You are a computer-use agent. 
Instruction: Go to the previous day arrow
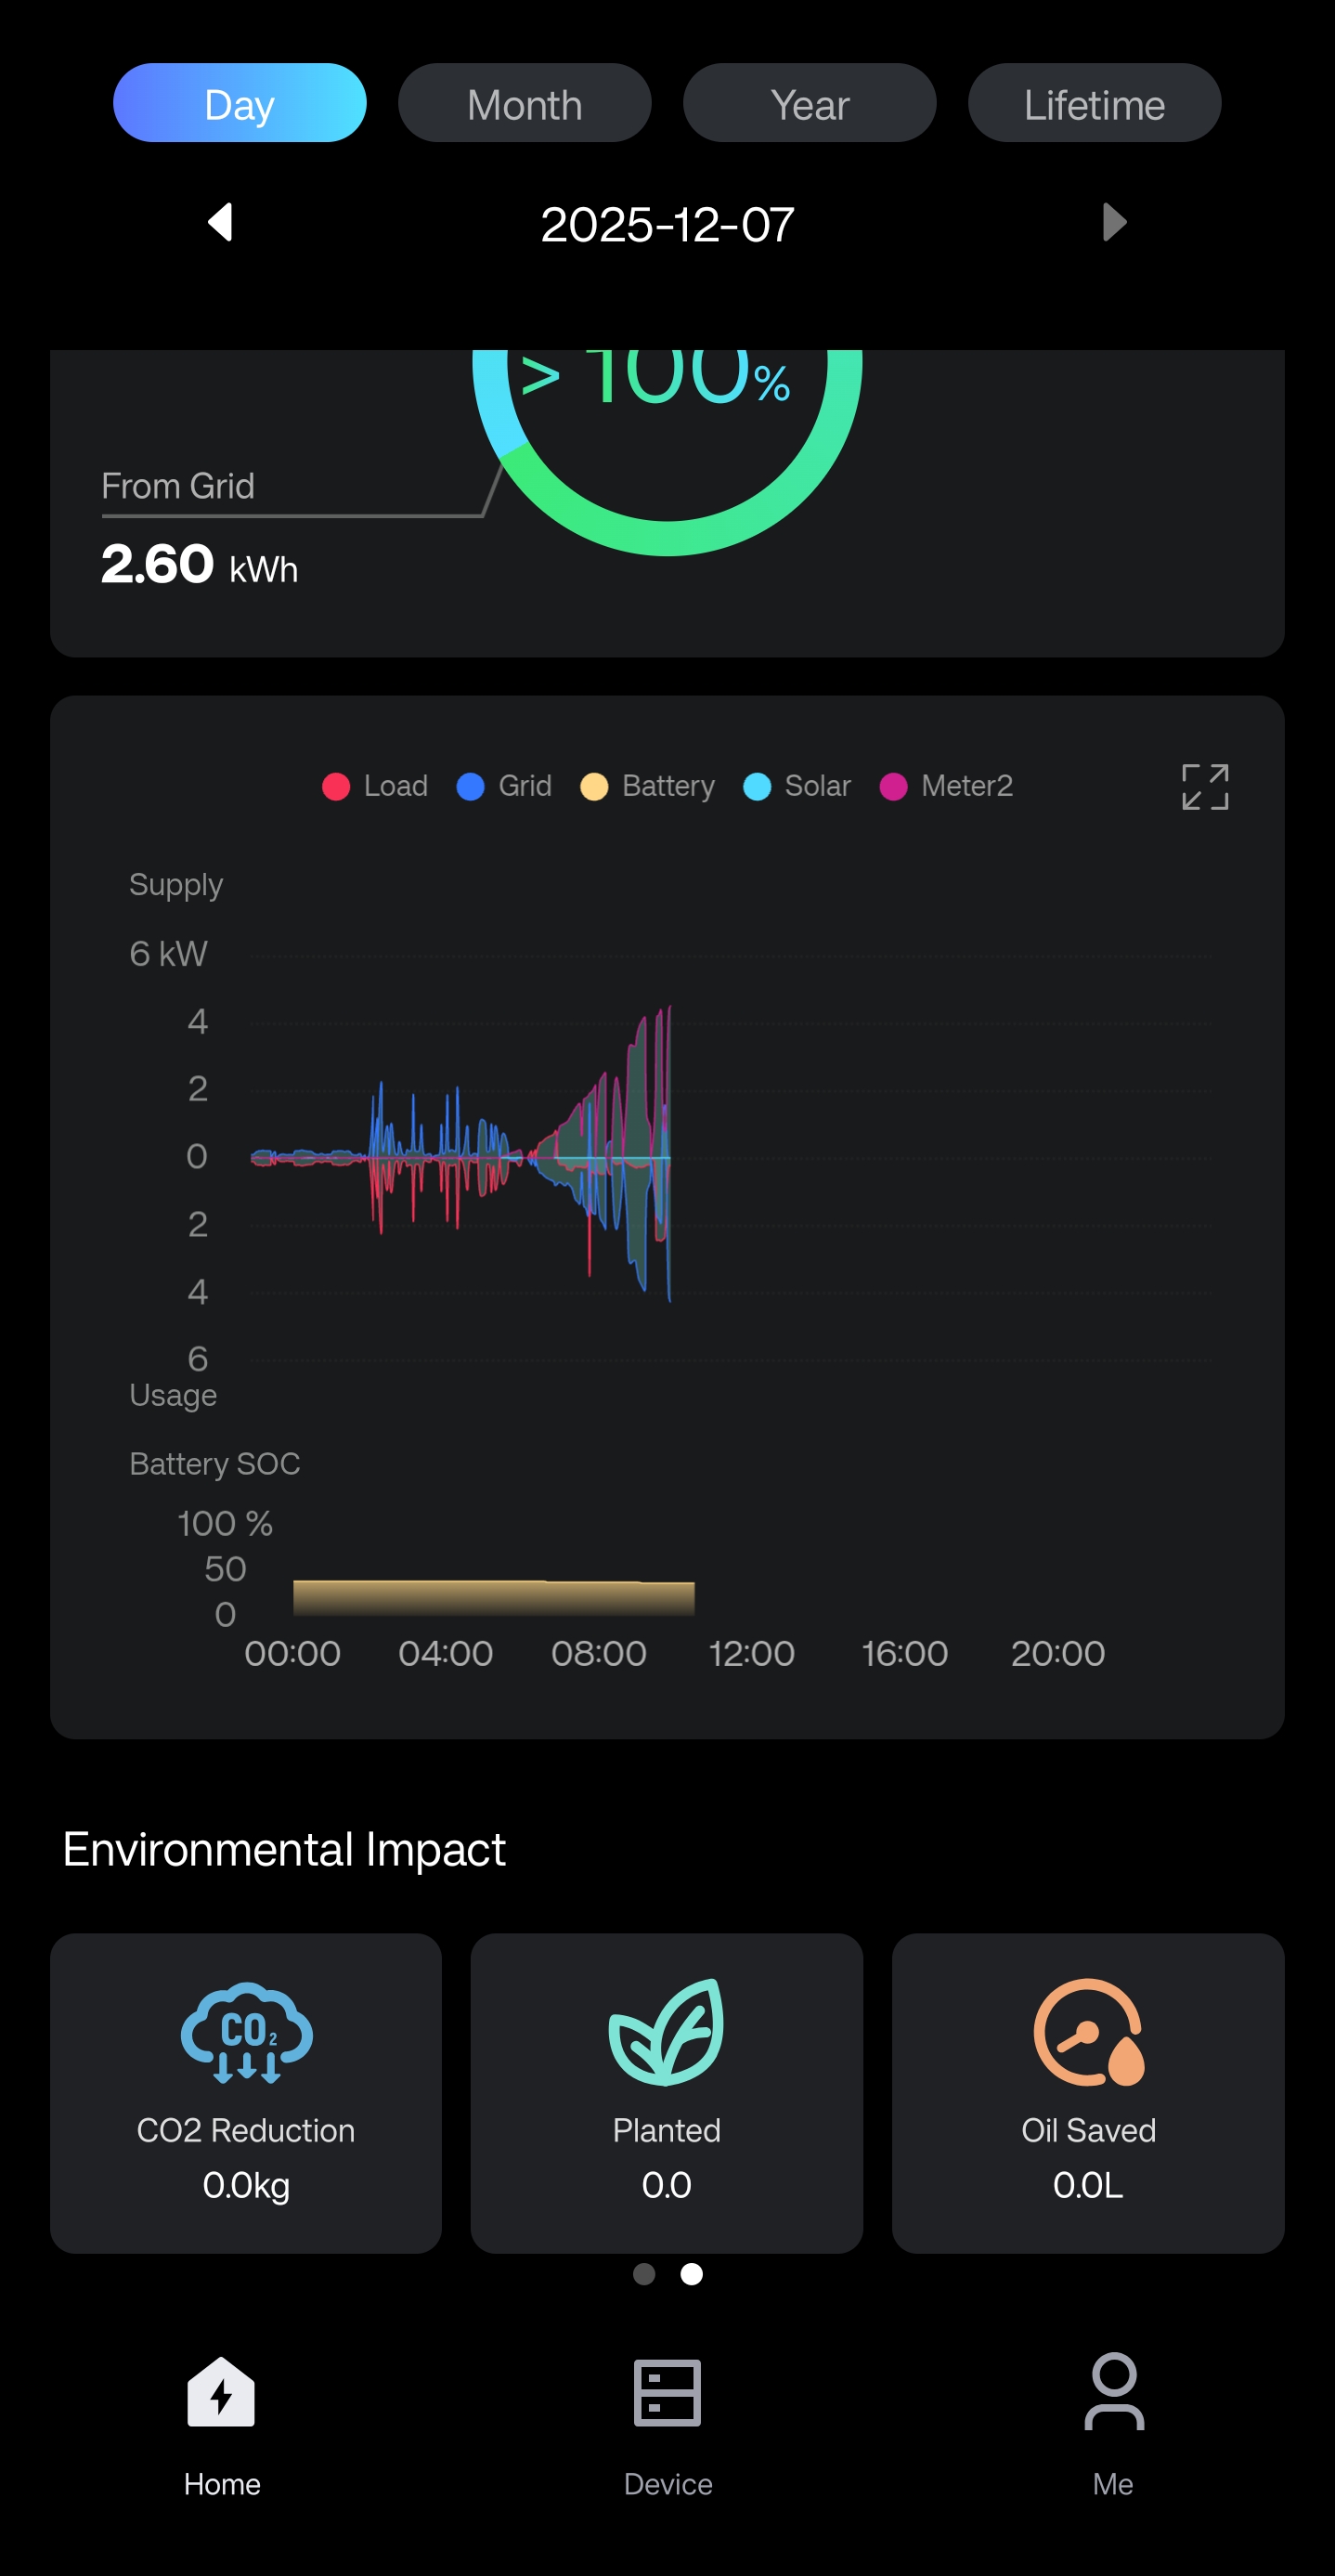click(x=221, y=222)
